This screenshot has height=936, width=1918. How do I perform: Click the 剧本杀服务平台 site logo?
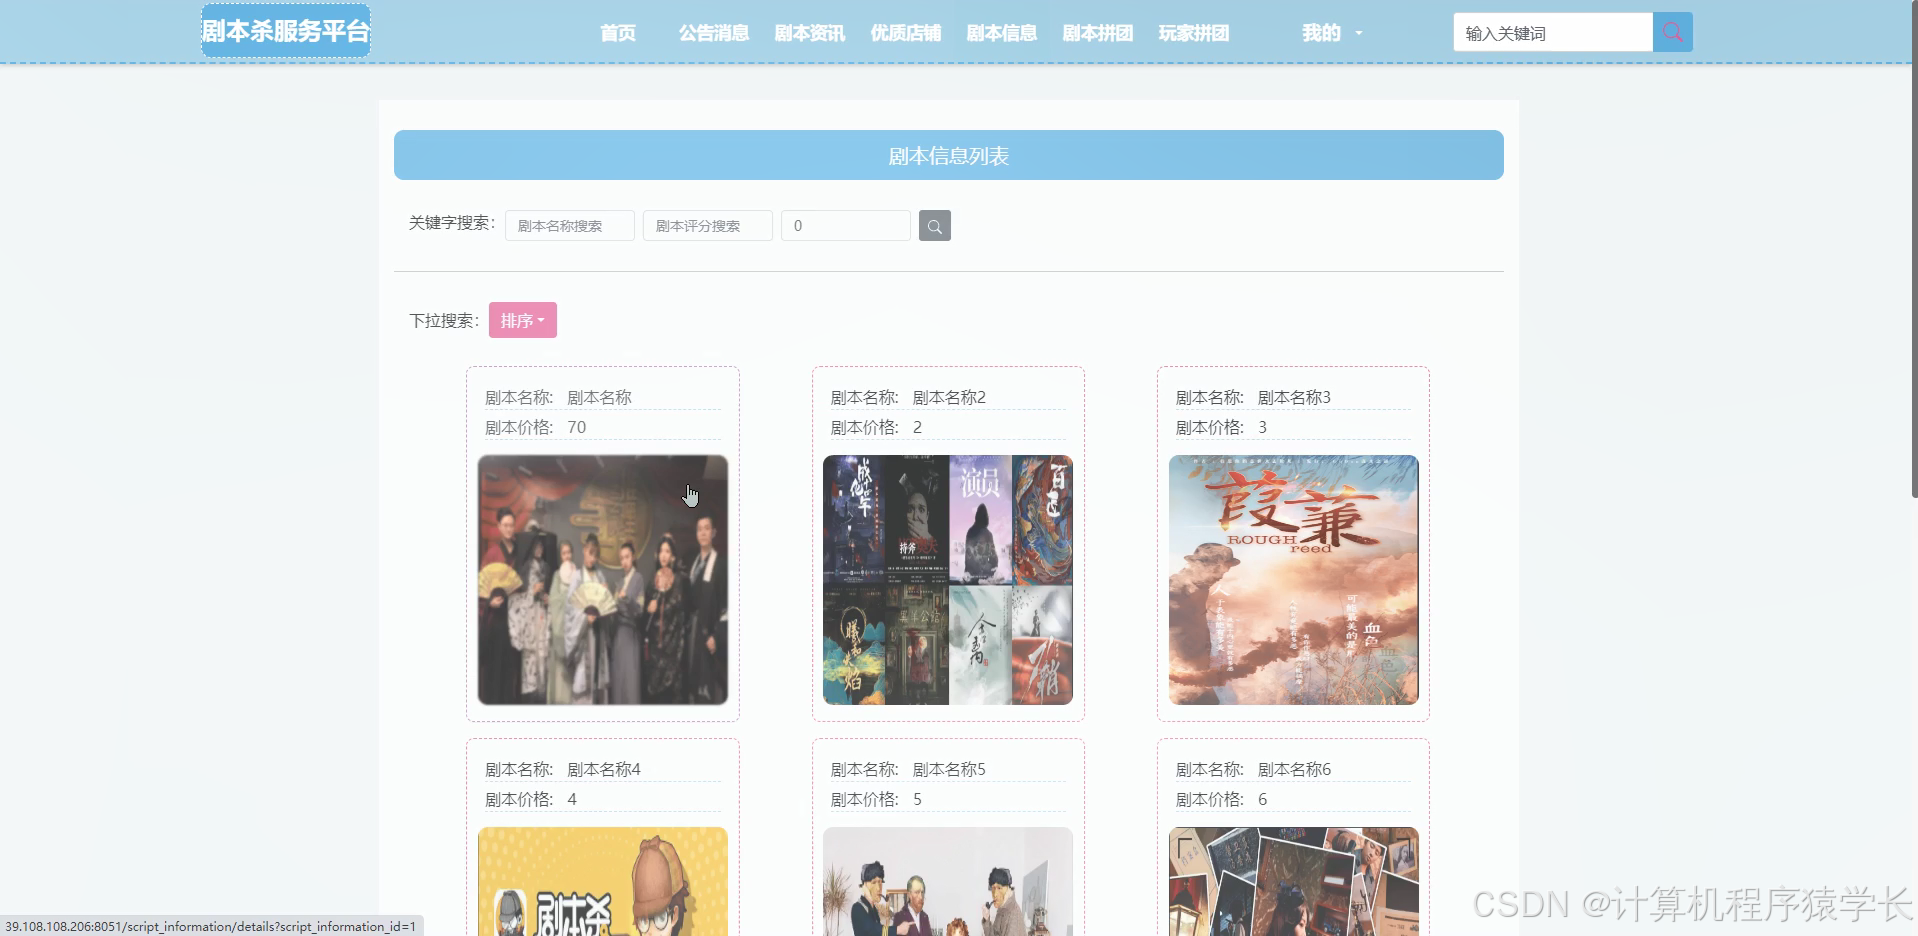285,31
